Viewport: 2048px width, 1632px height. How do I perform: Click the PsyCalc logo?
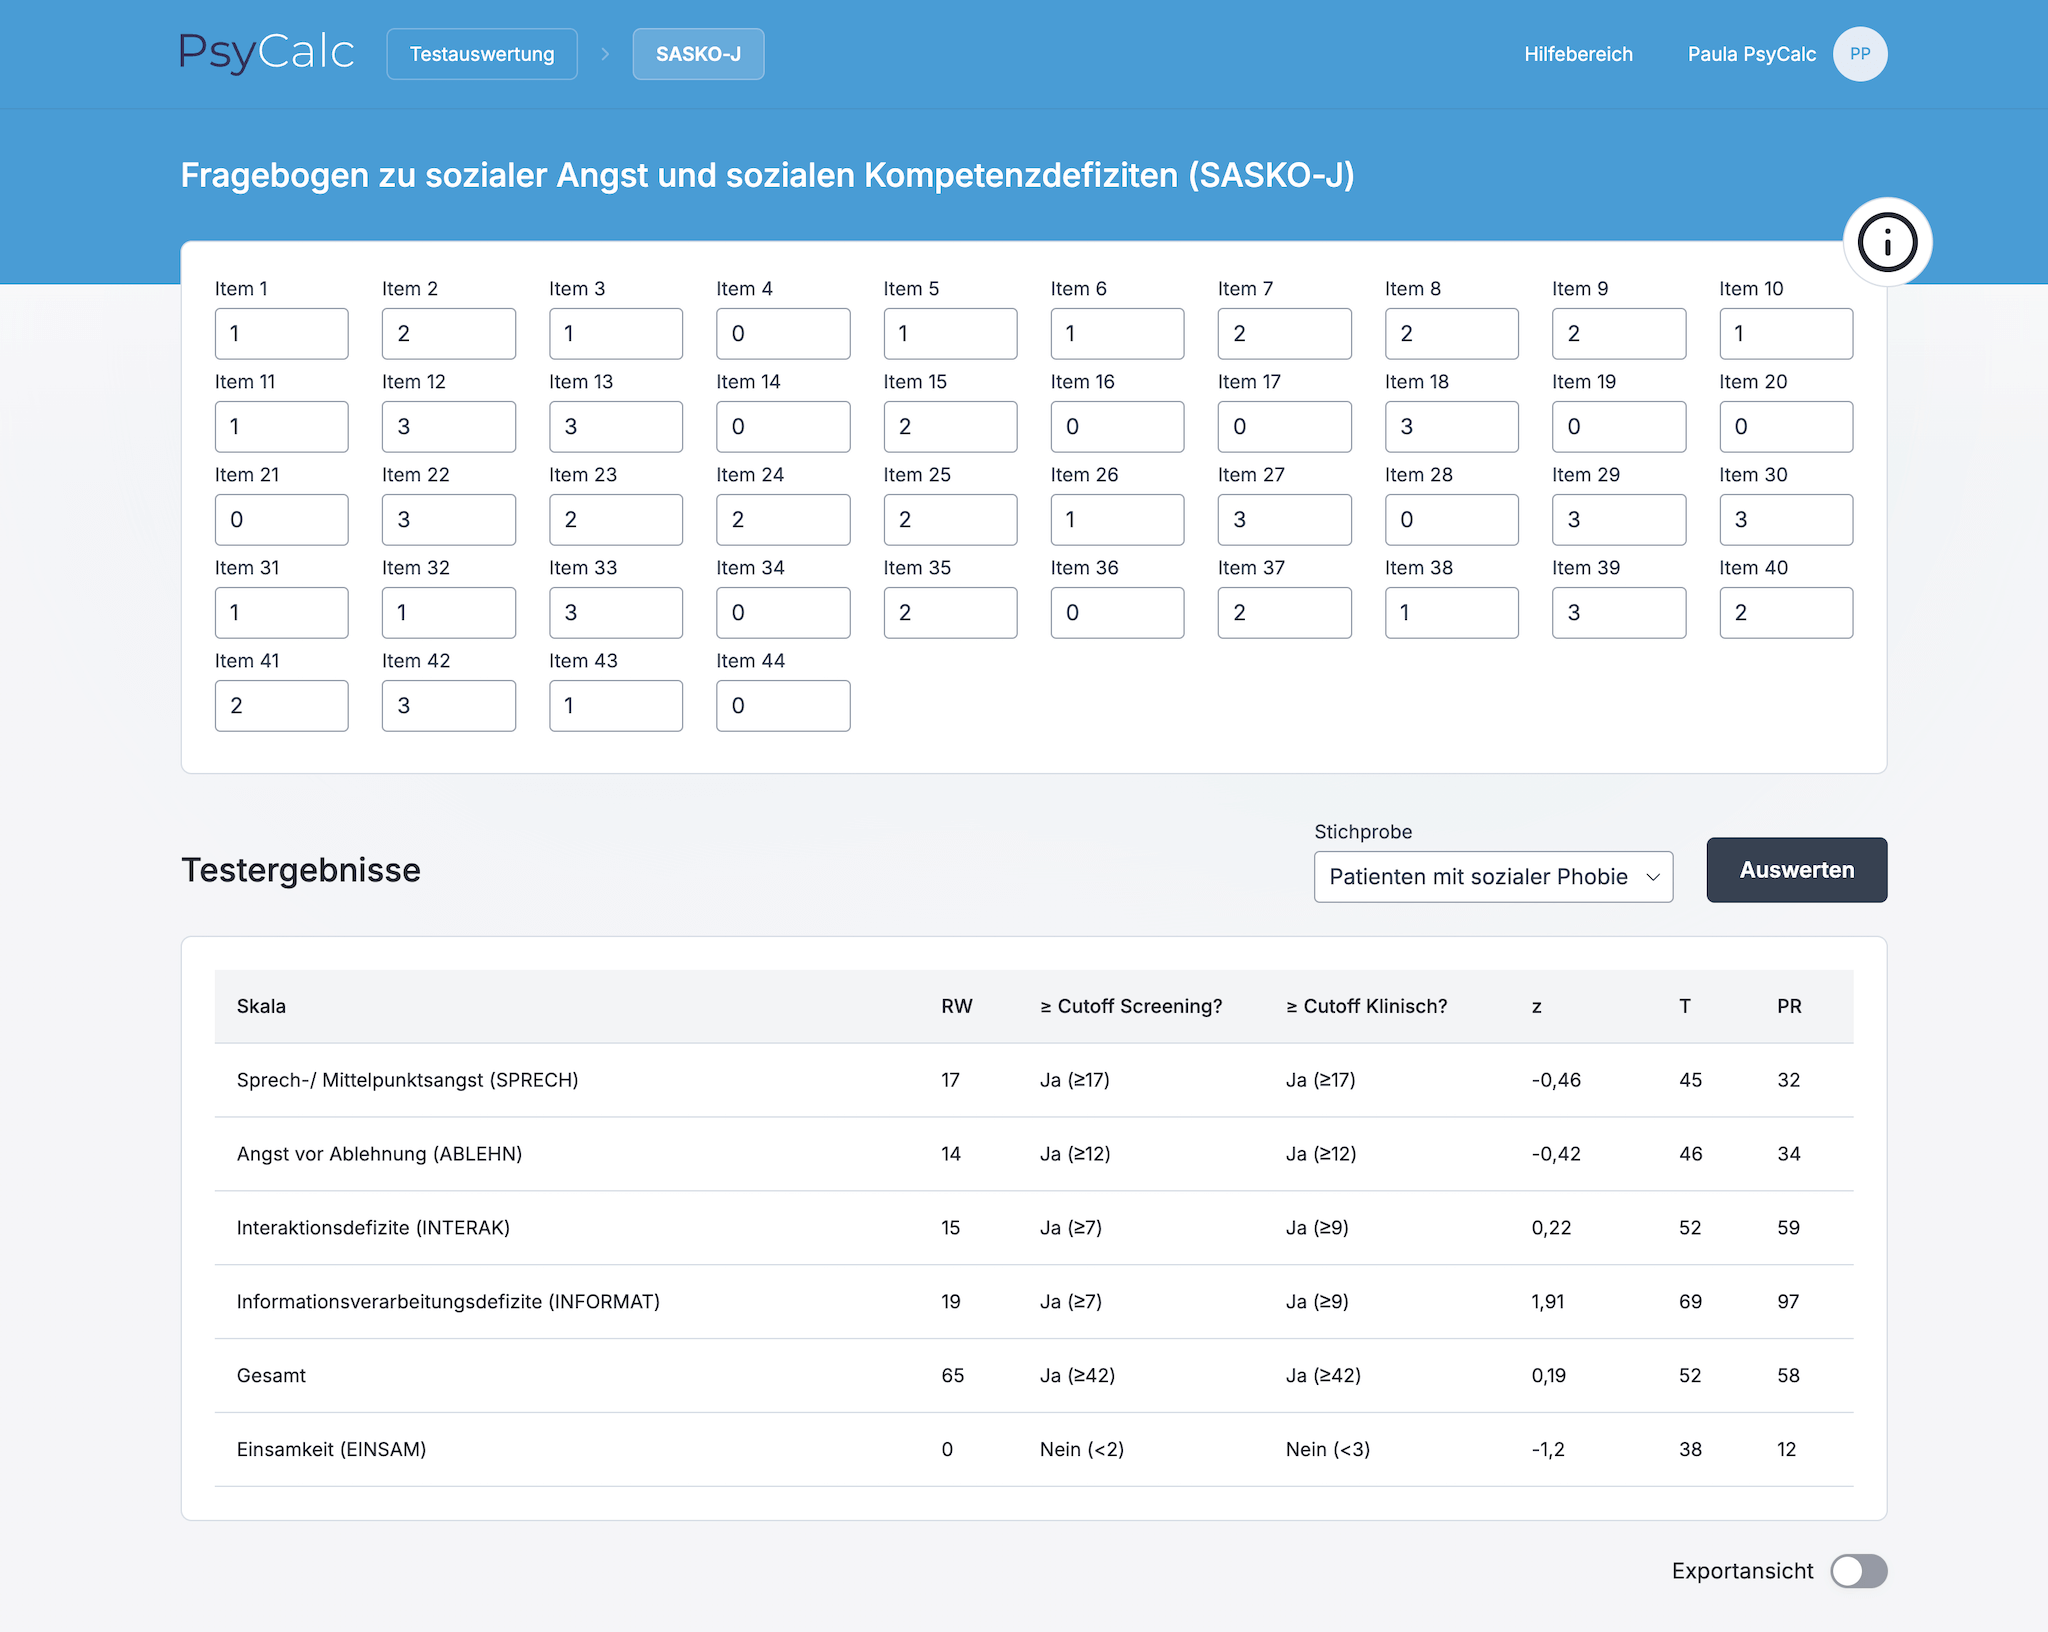tap(266, 53)
